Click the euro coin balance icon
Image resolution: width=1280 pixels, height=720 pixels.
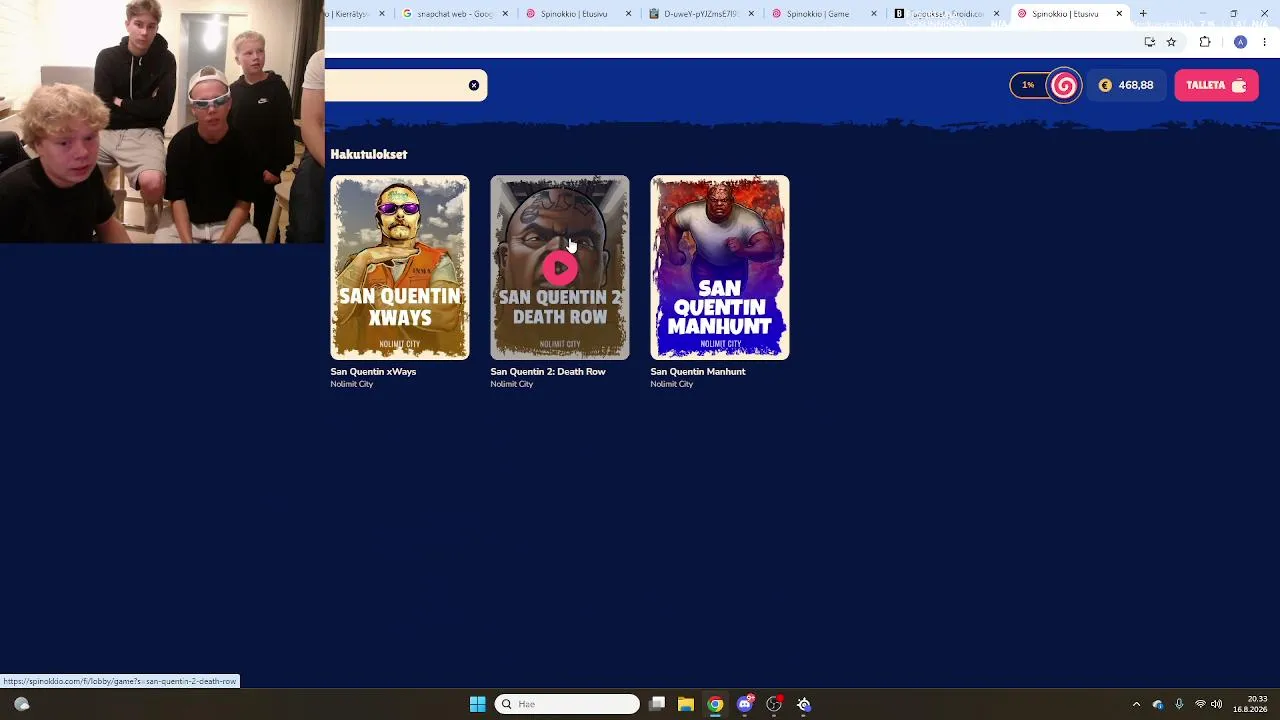click(1105, 85)
